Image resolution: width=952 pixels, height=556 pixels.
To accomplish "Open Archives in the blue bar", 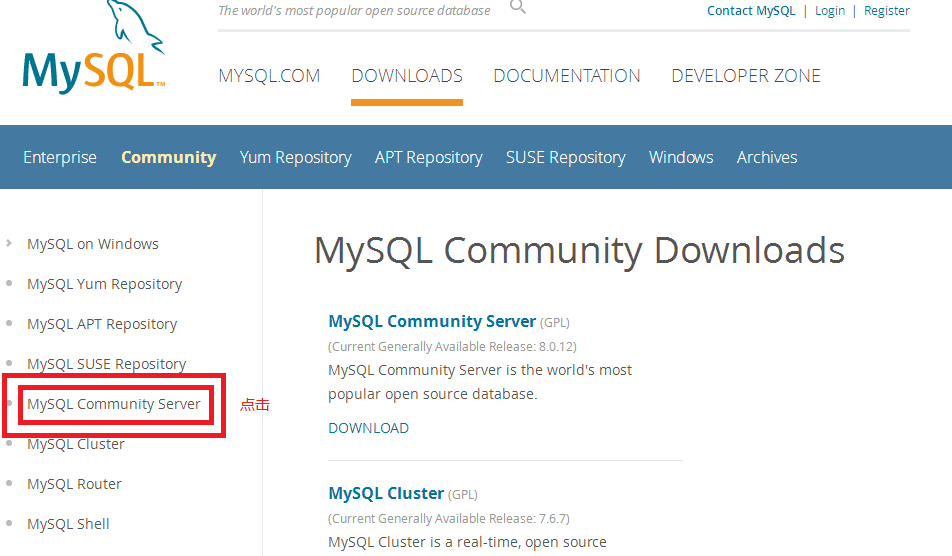I will tap(767, 157).
